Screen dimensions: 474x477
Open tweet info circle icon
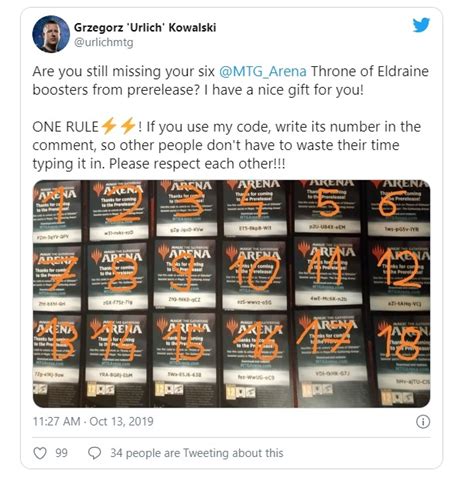point(423,422)
